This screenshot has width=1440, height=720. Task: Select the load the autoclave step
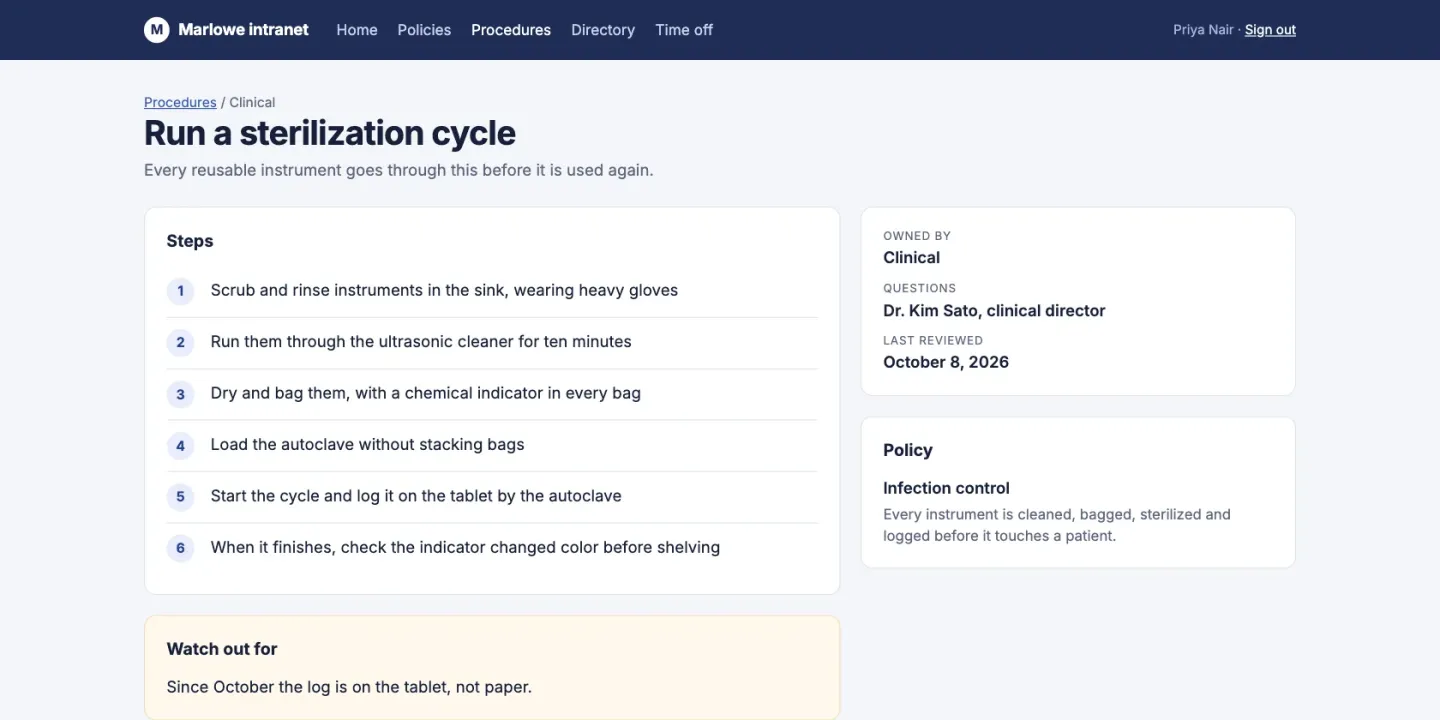[367, 444]
